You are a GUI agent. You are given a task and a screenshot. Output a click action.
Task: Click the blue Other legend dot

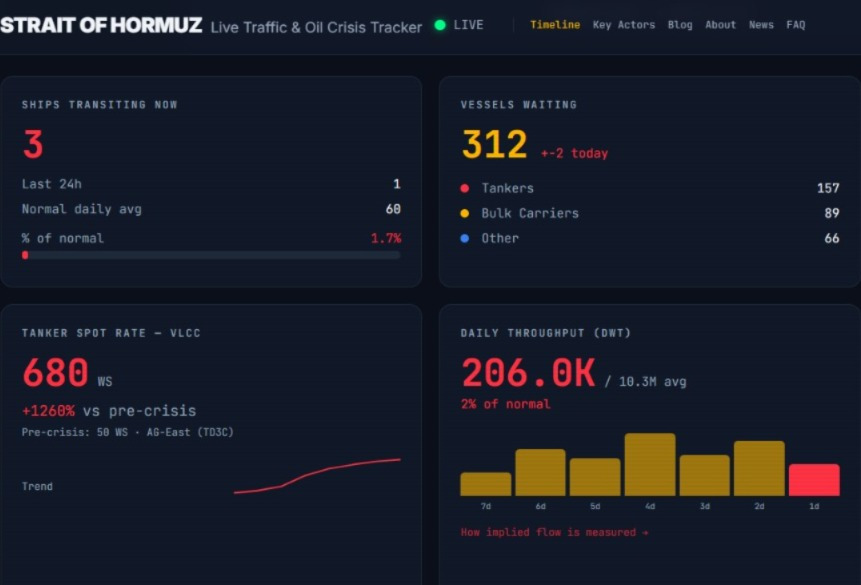(x=465, y=238)
